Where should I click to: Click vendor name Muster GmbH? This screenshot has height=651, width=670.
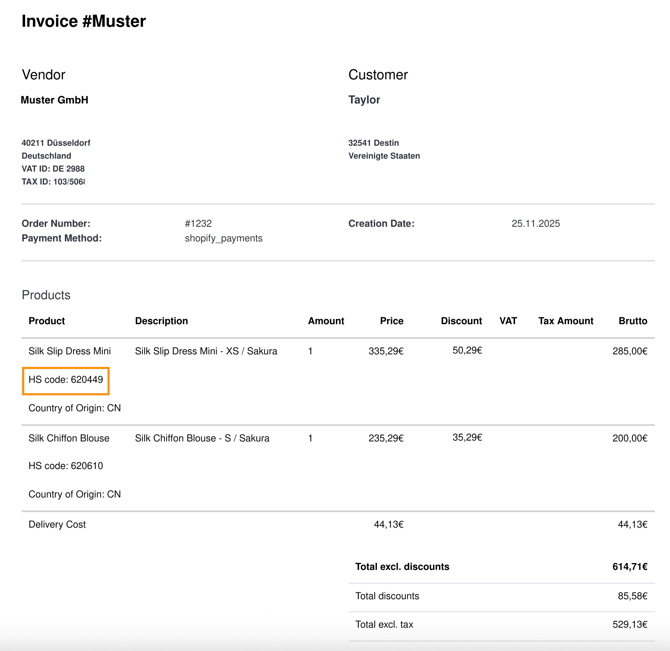coord(55,100)
